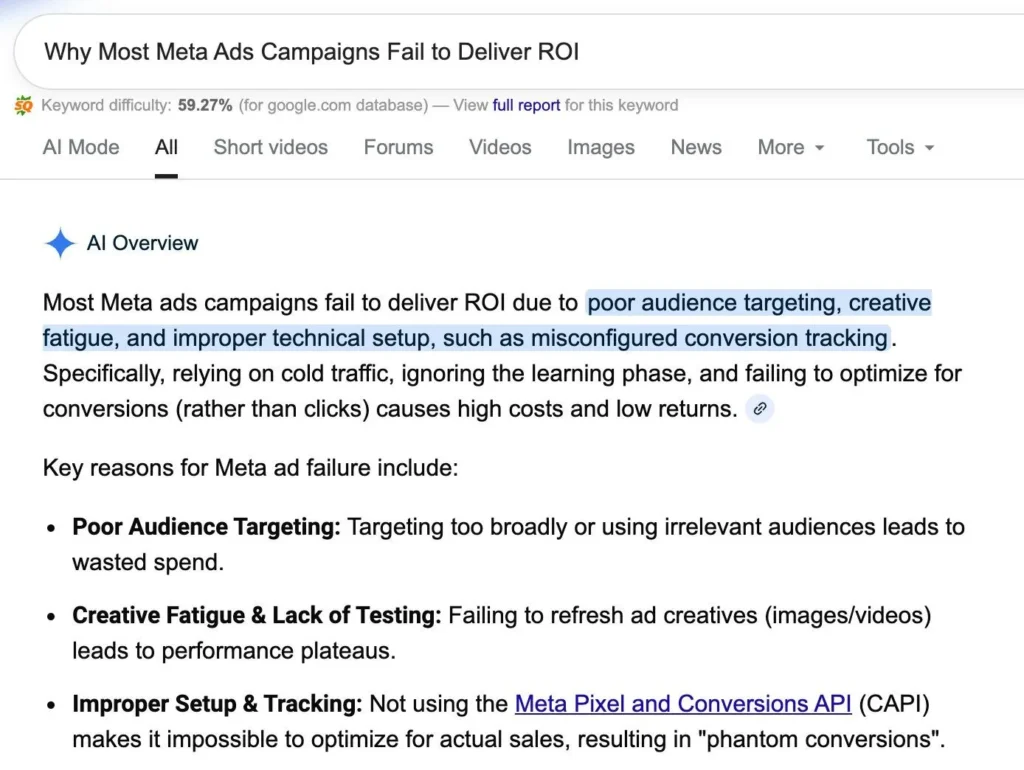Switch to the Images tab
This screenshot has height=770, width=1024.
pos(600,147)
